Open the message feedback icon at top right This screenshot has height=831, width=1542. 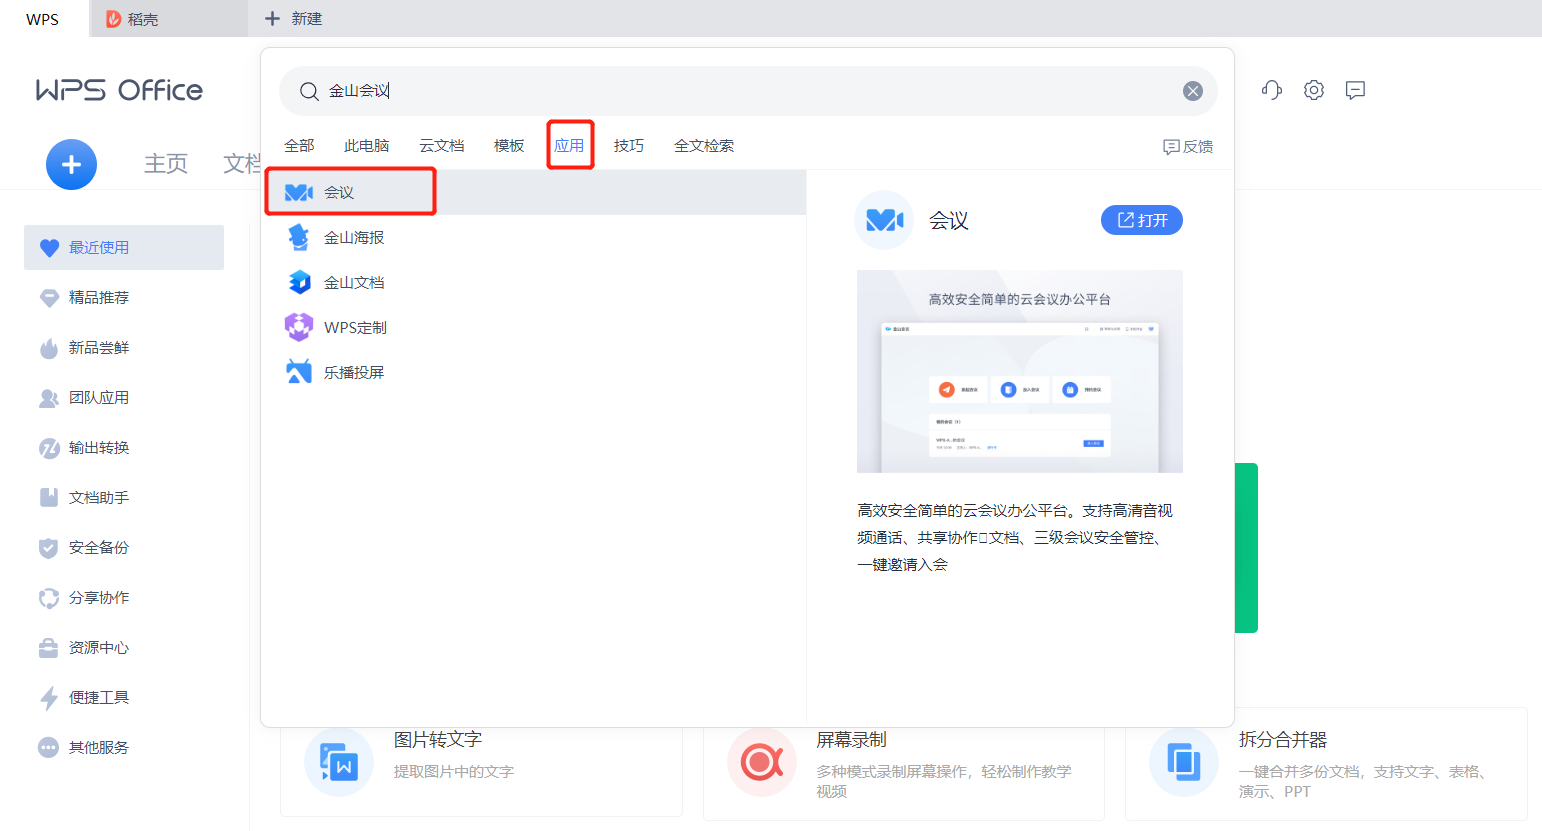(1355, 90)
